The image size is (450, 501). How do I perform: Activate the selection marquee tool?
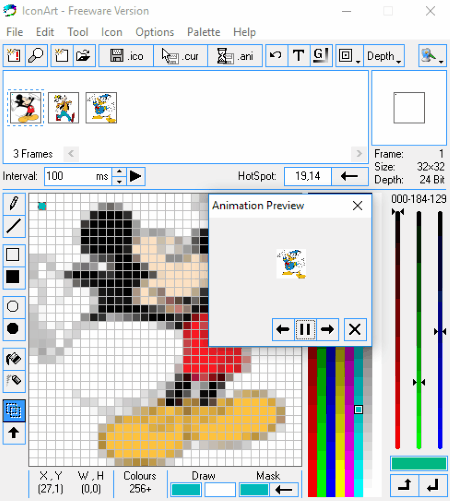pos(14,410)
